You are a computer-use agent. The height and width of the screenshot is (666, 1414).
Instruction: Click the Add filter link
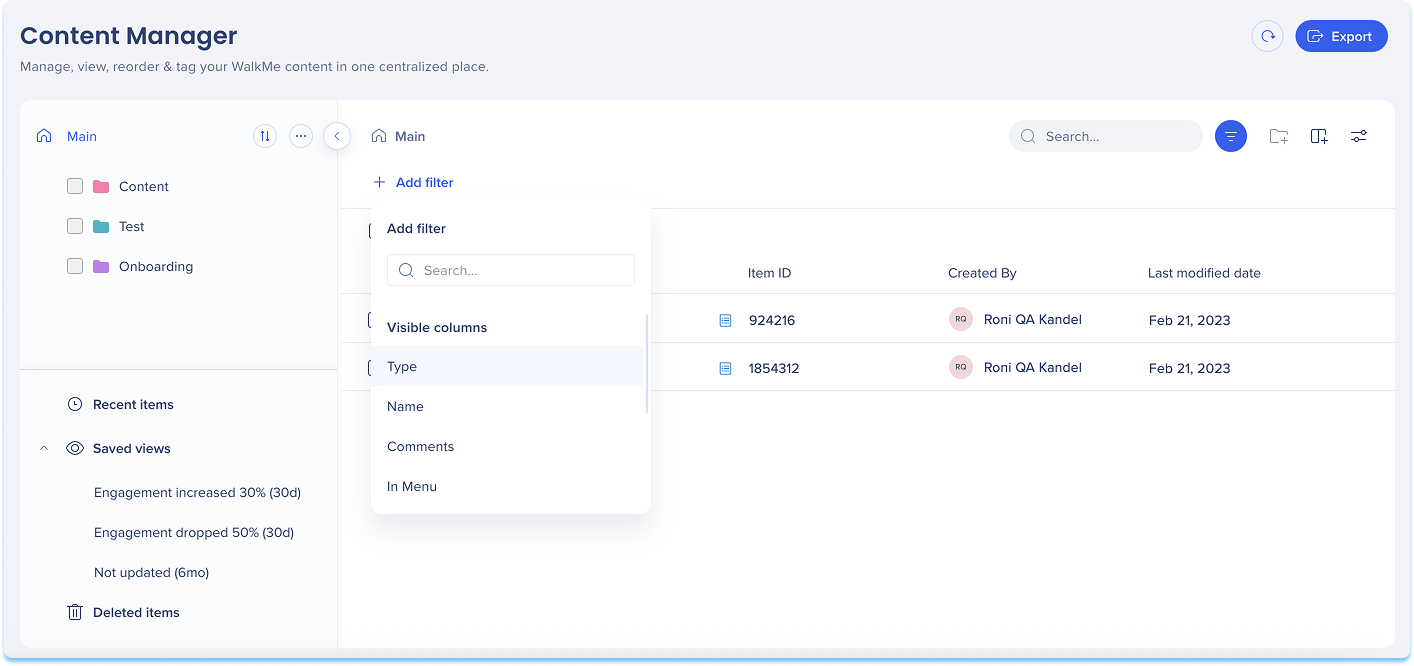(413, 182)
